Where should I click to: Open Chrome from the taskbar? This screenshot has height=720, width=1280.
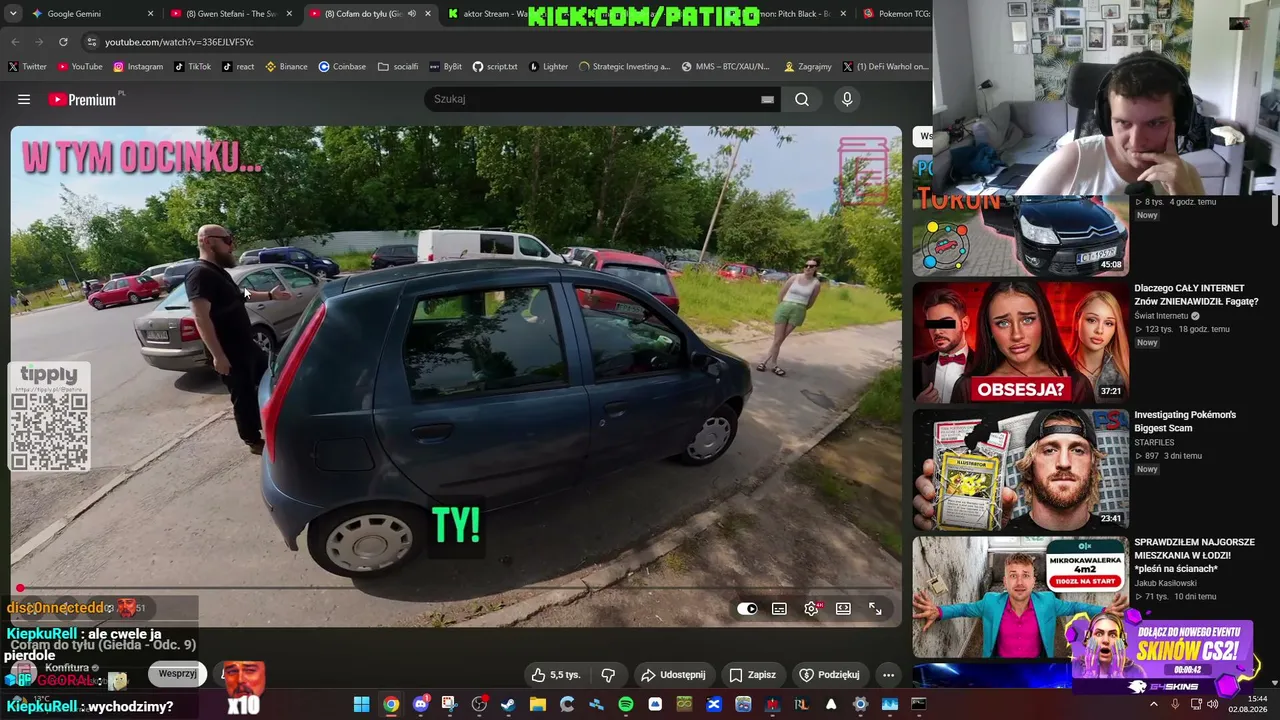(391, 704)
